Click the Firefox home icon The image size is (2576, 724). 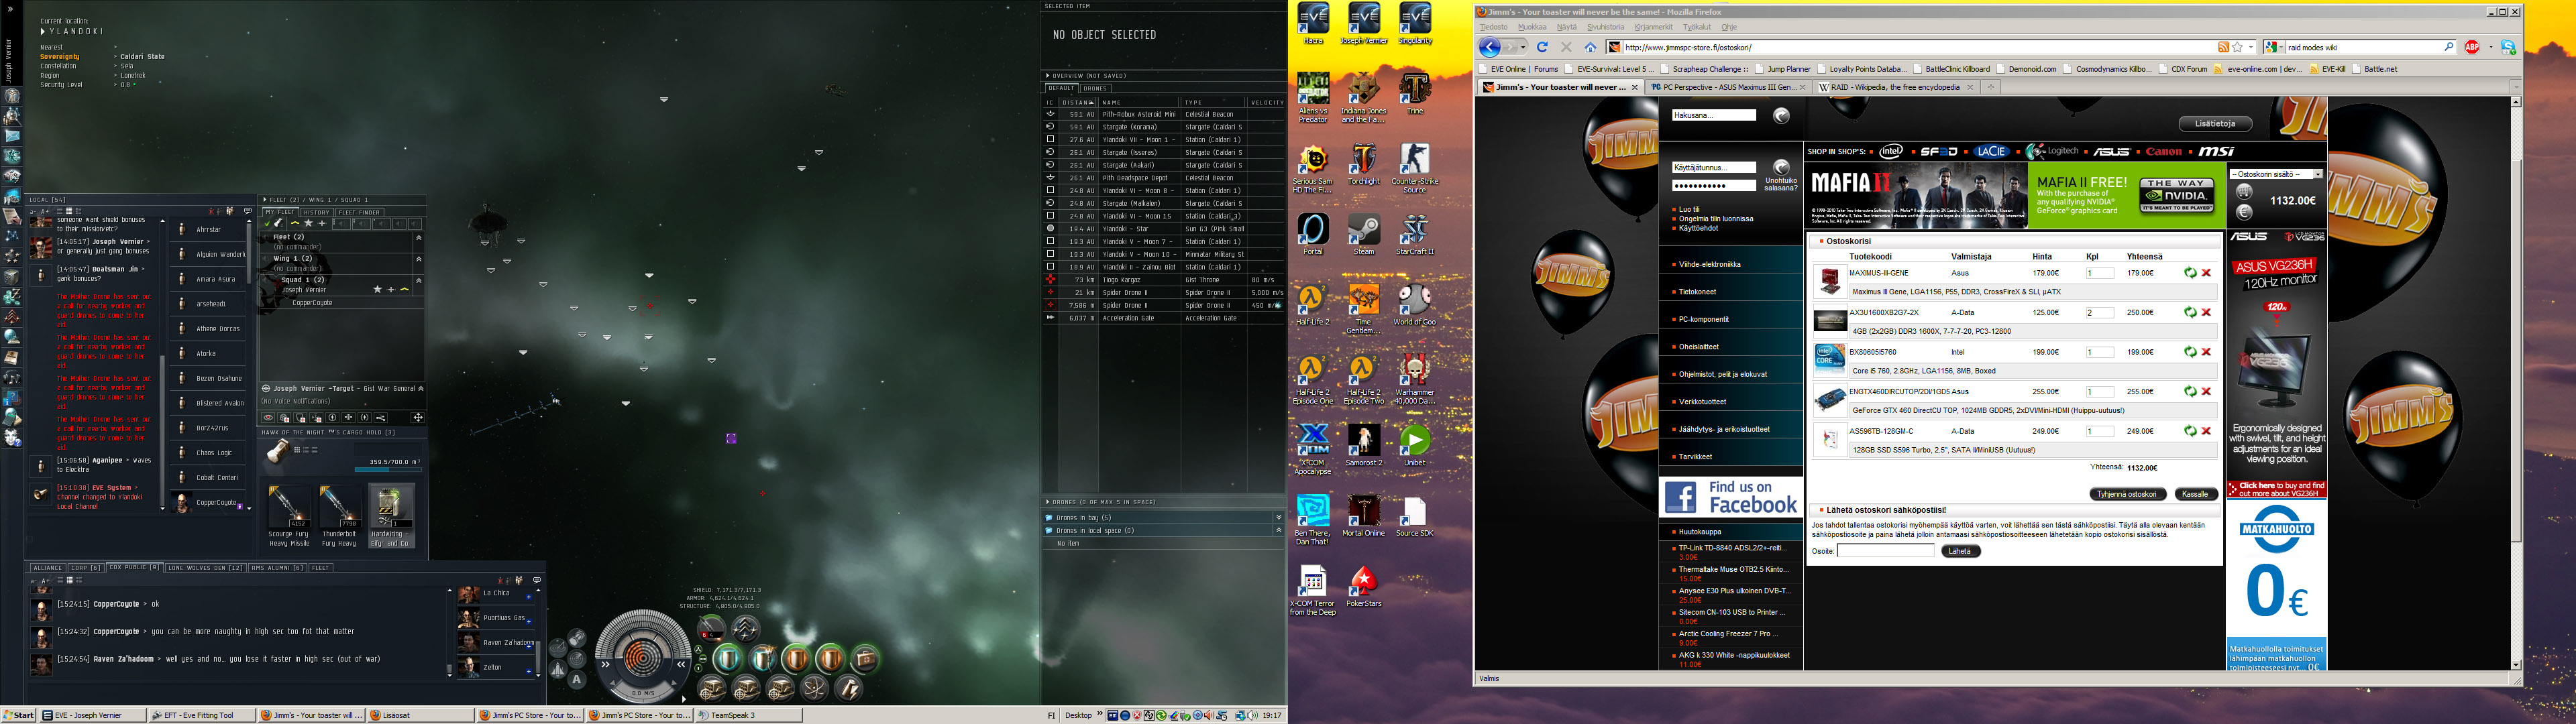pos(1590,47)
